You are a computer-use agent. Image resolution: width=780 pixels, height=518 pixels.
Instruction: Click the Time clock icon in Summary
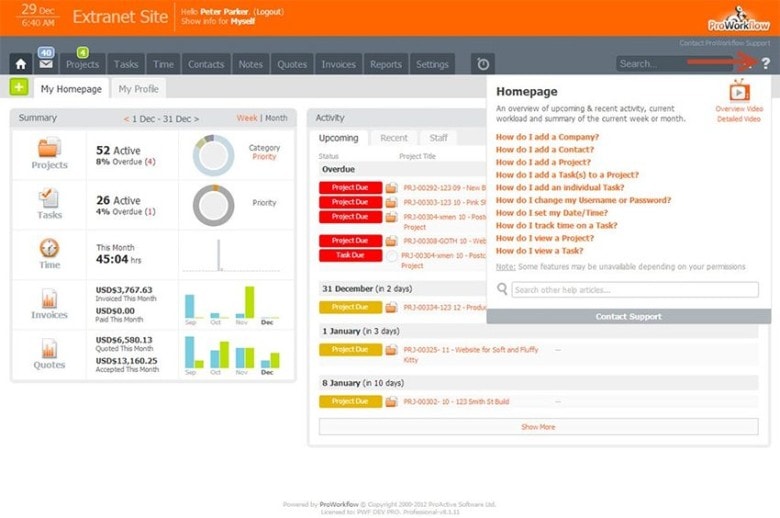(x=49, y=248)
